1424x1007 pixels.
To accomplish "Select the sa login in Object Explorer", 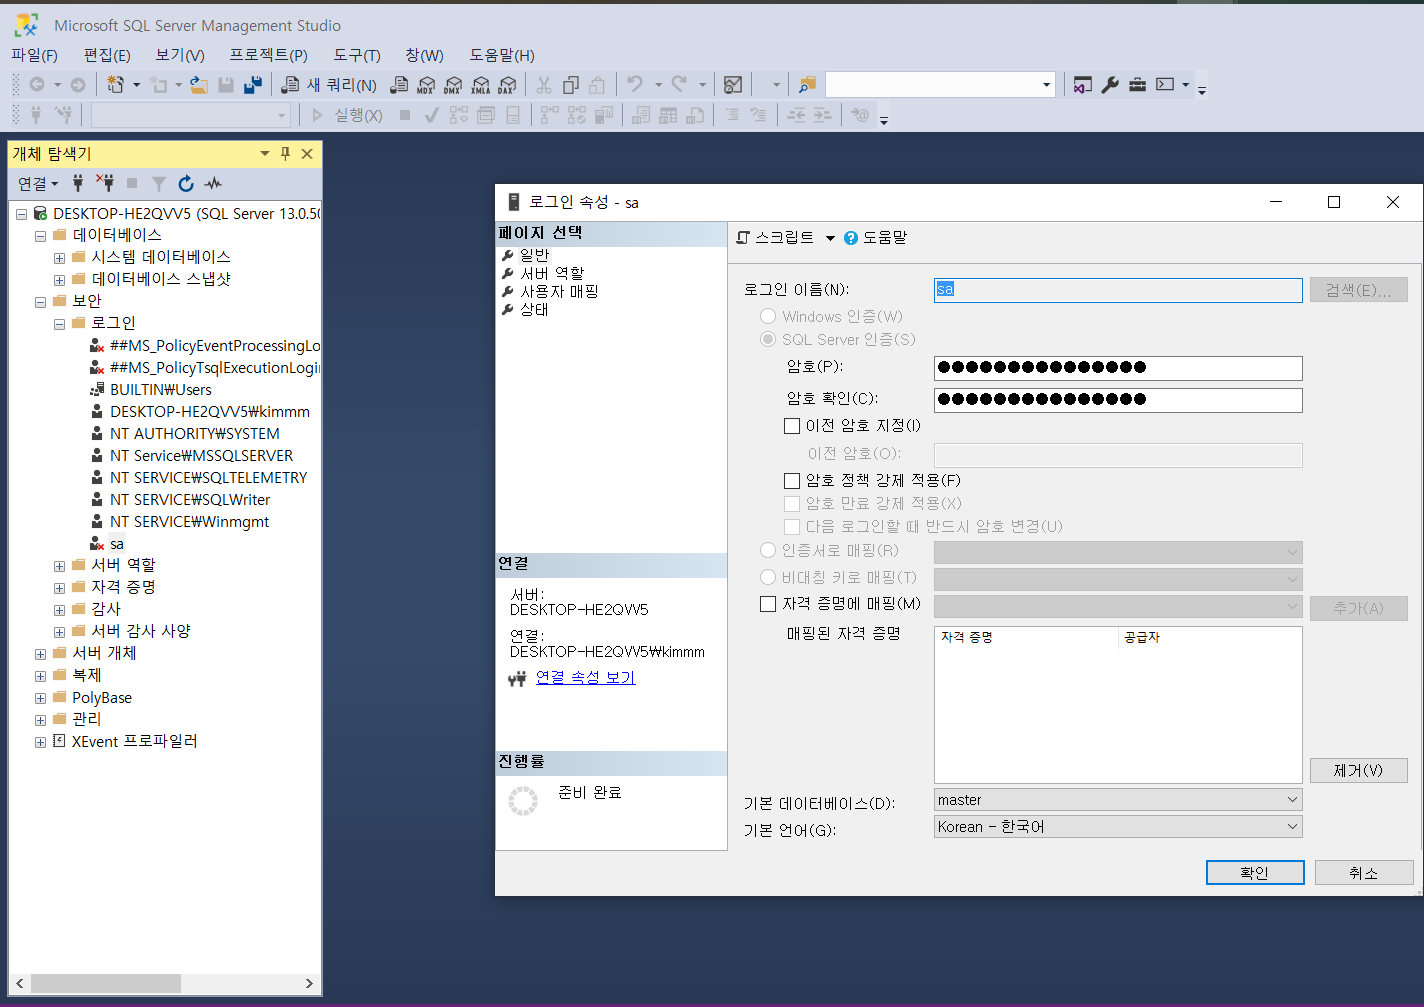I will click(117, 544).
